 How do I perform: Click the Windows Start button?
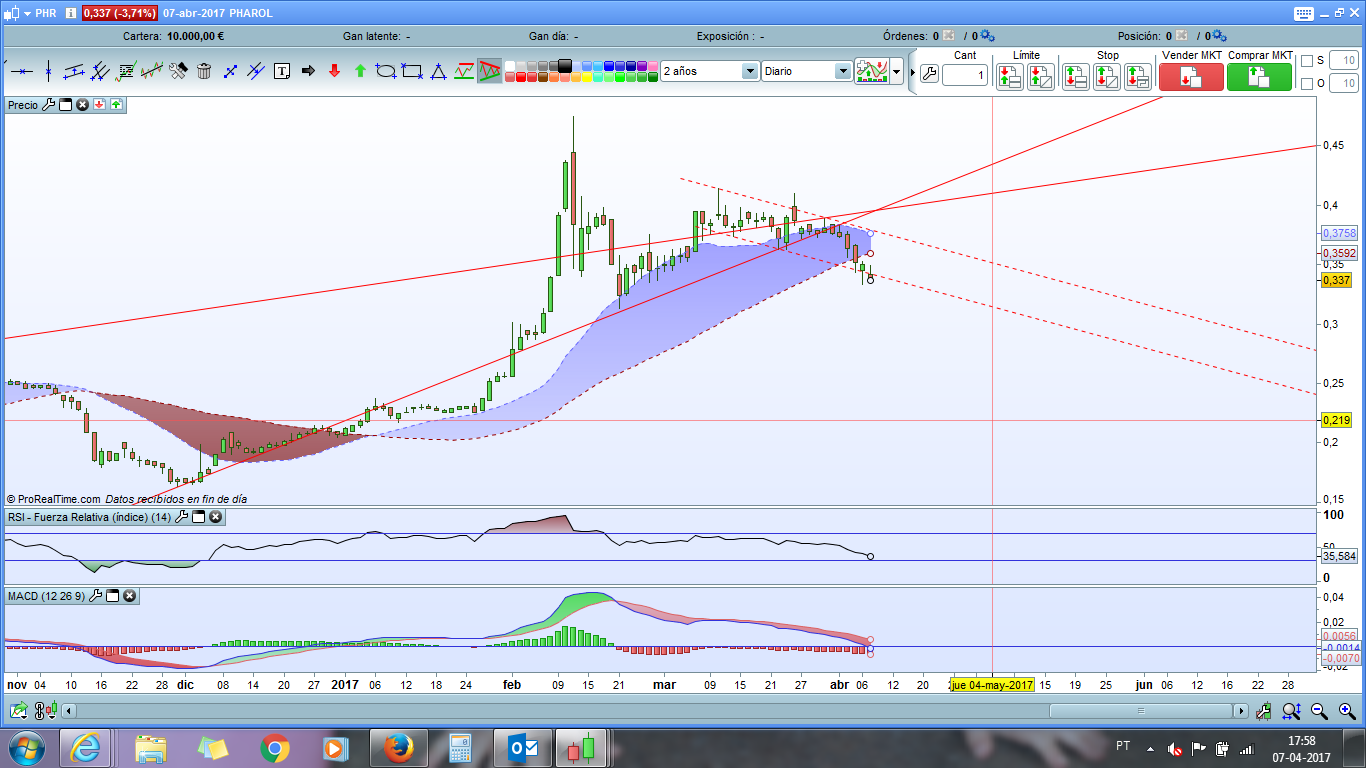(x=25, y=747)
